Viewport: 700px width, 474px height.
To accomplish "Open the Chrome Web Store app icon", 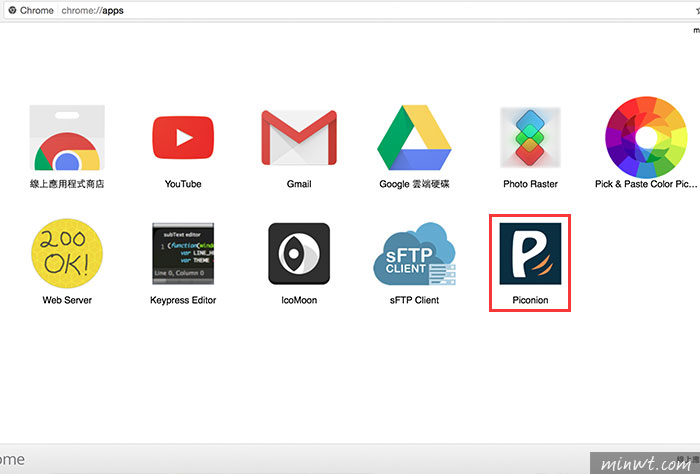I will (67, 137).
